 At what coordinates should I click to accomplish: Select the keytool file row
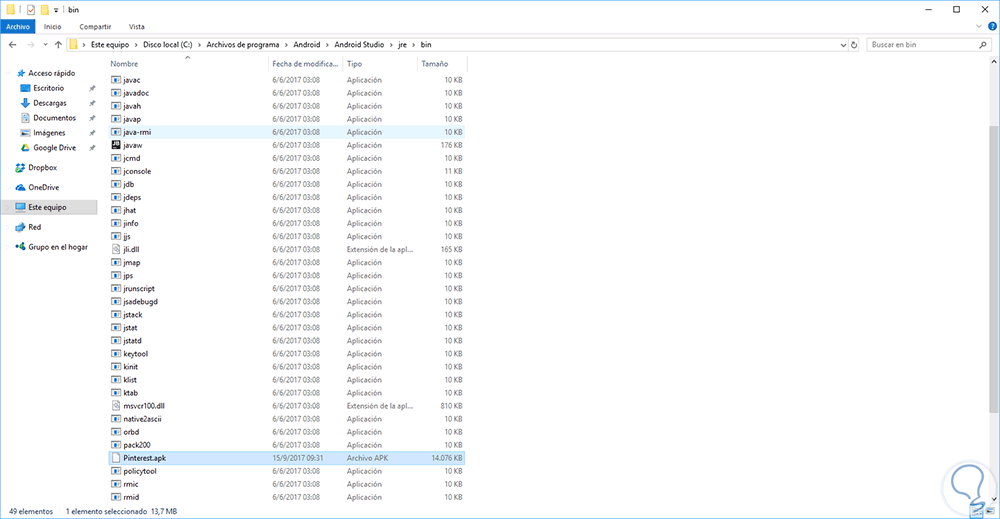[286, 354]
